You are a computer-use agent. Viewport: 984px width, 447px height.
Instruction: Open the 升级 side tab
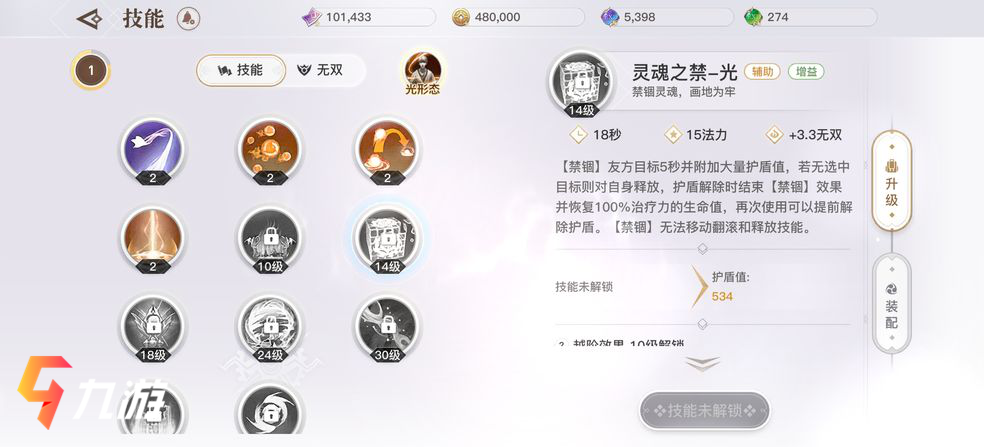click(892, 181)
